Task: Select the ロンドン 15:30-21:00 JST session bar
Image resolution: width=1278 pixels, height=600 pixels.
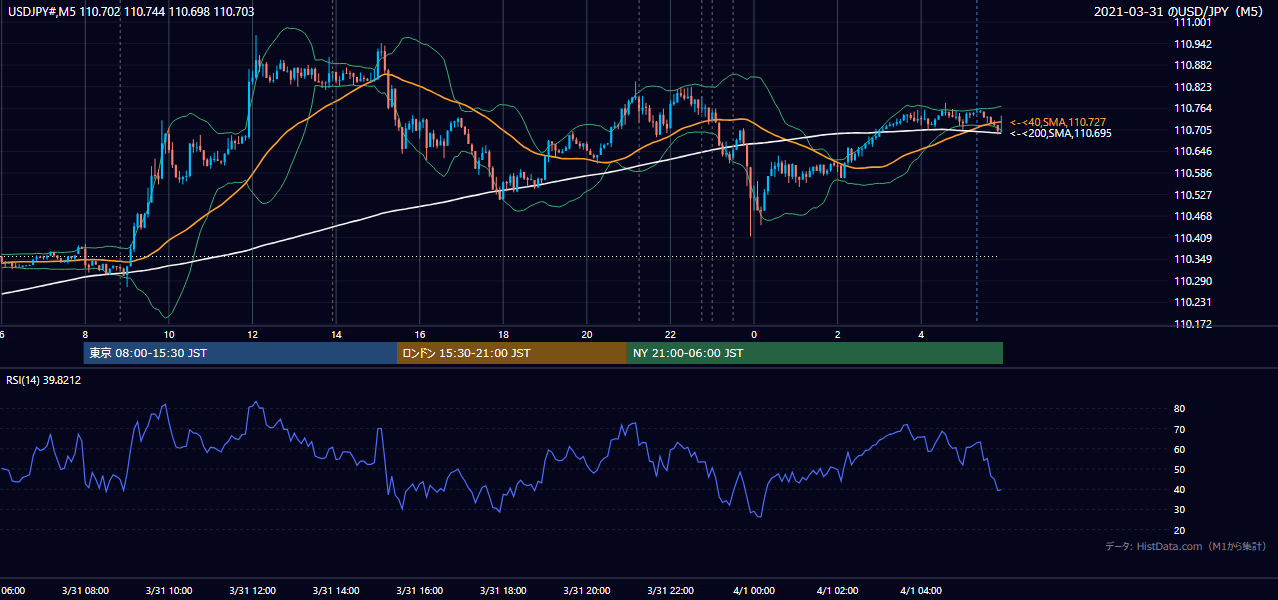Action: 511,353
